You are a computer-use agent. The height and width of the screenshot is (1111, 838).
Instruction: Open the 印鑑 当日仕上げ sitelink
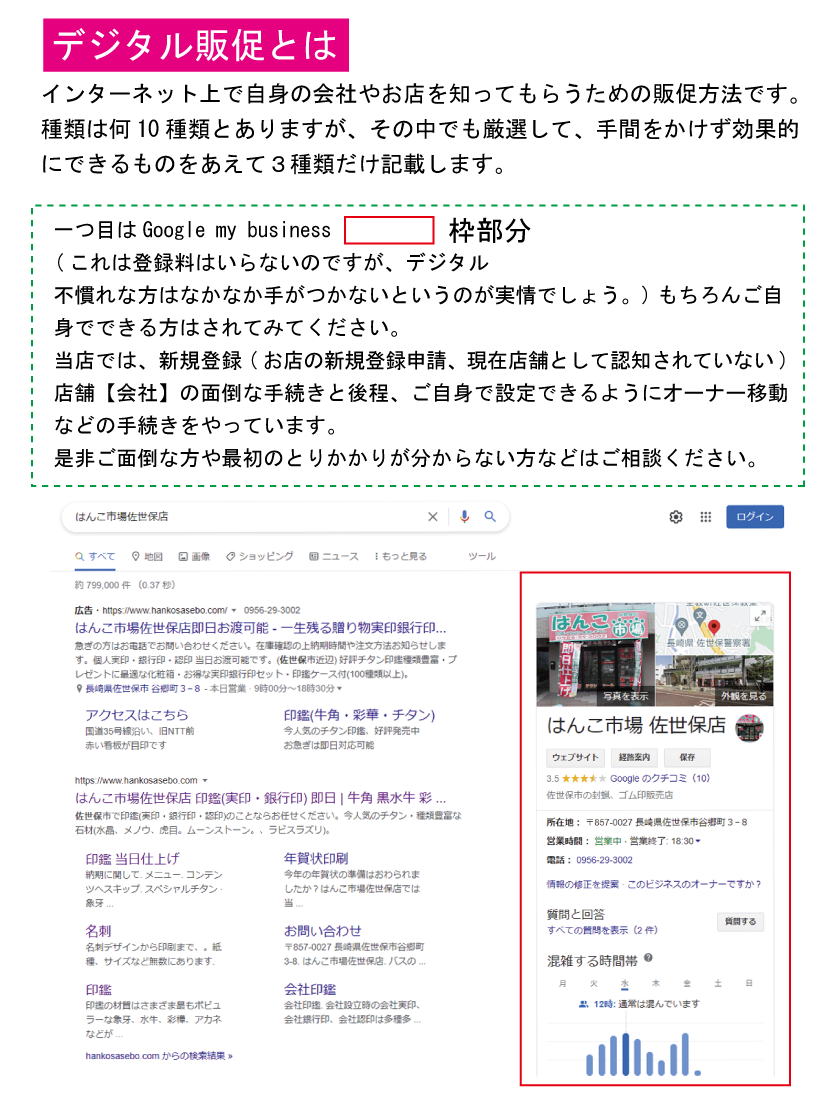click(x=132, y=859)
